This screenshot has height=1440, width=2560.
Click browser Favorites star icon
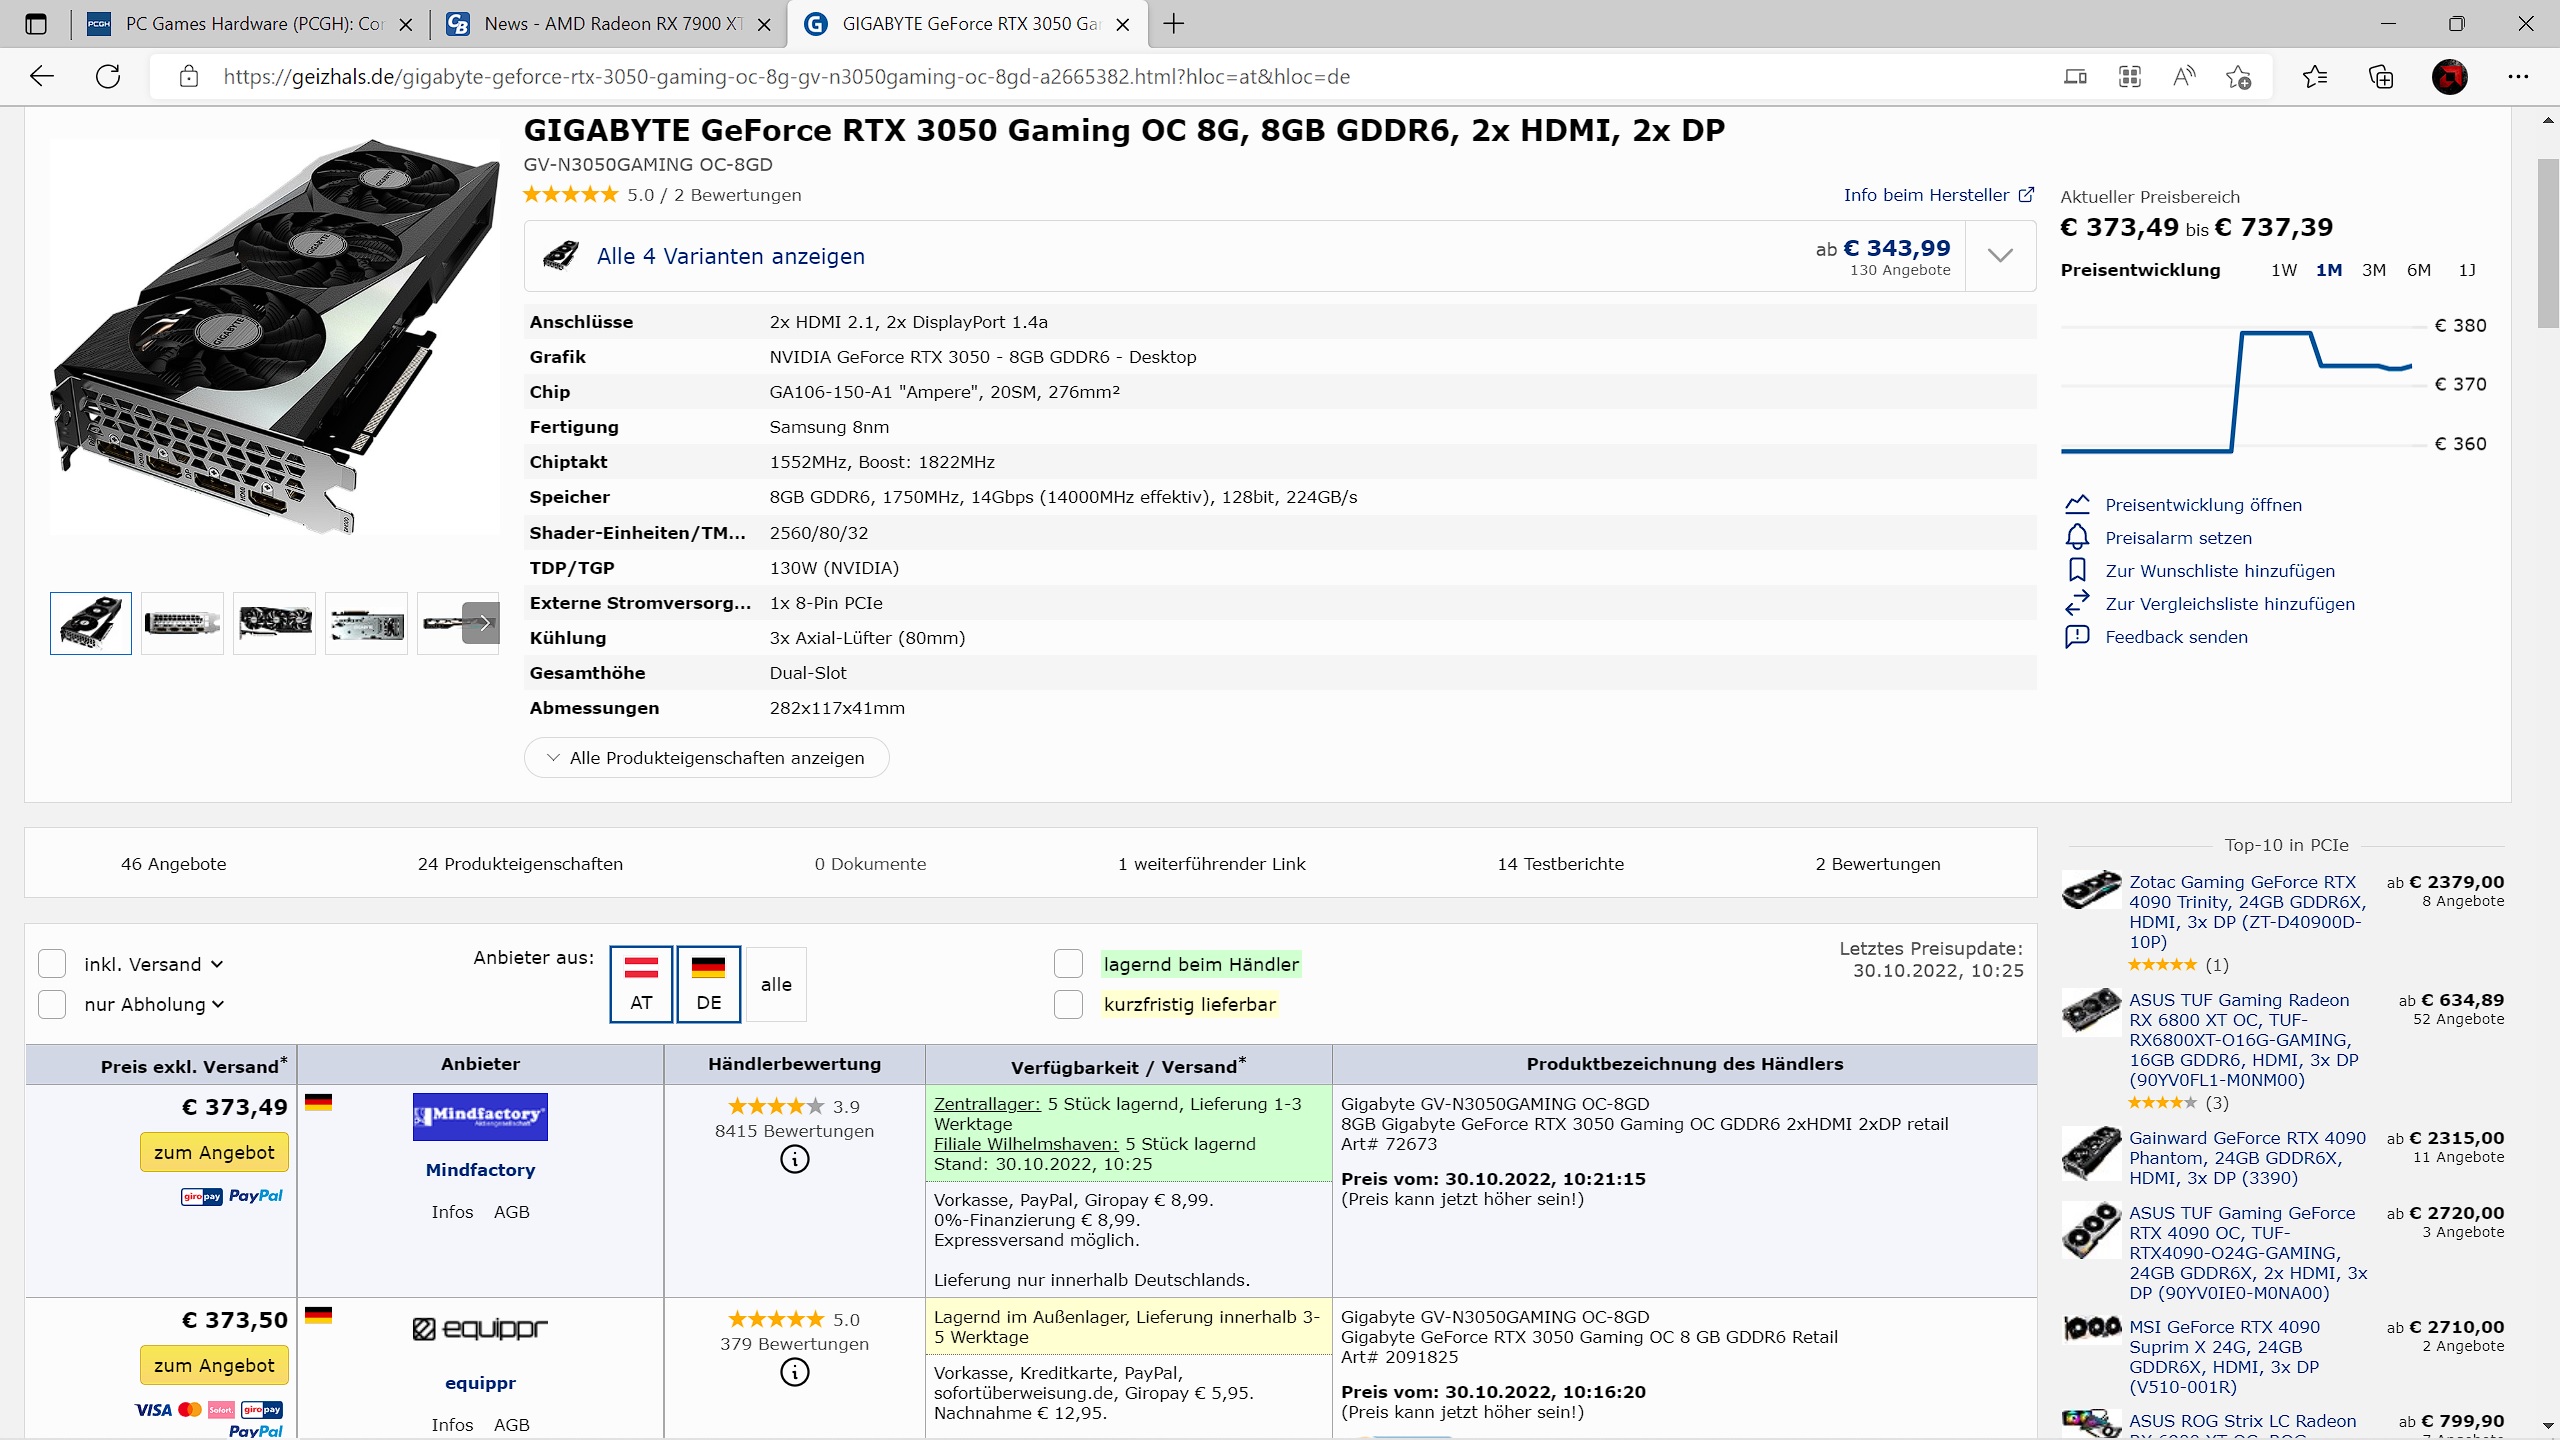point(2314,77)
